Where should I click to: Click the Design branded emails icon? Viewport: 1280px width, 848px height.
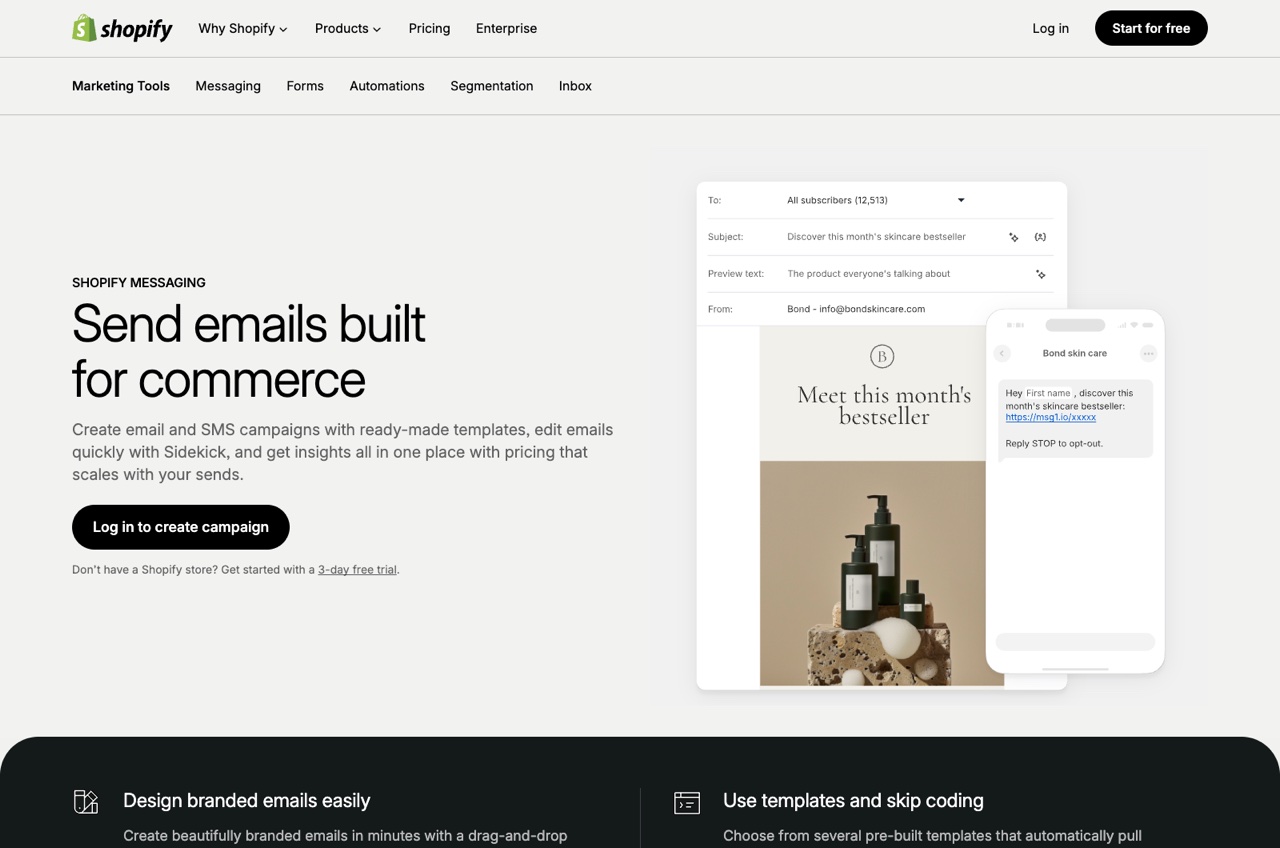tap(86, 802)
